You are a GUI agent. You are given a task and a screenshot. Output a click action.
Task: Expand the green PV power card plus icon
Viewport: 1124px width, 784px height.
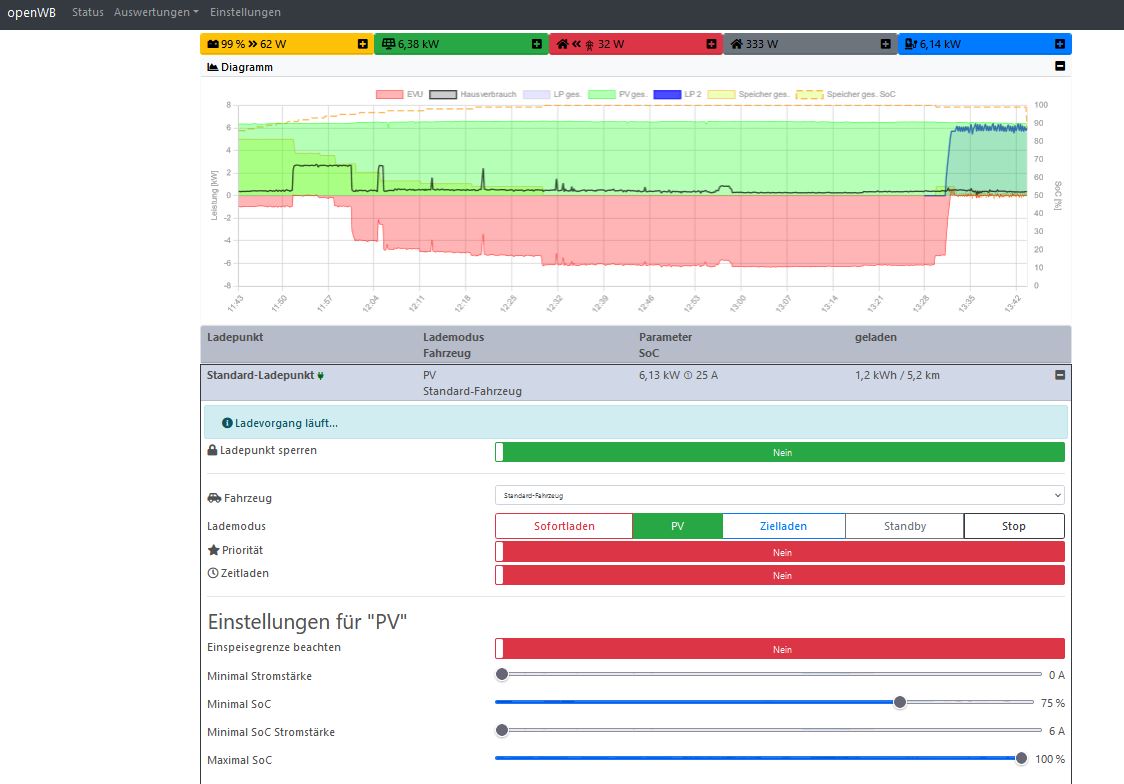[537, 44]
